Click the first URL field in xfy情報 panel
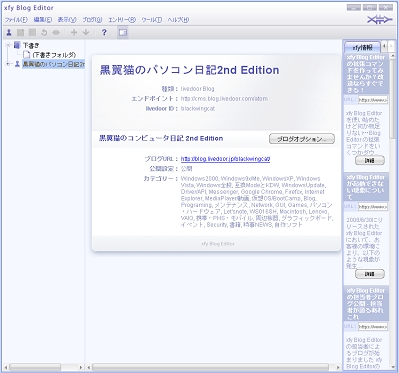This screenshot has height=373, width=399. click(x=373, y=100)
